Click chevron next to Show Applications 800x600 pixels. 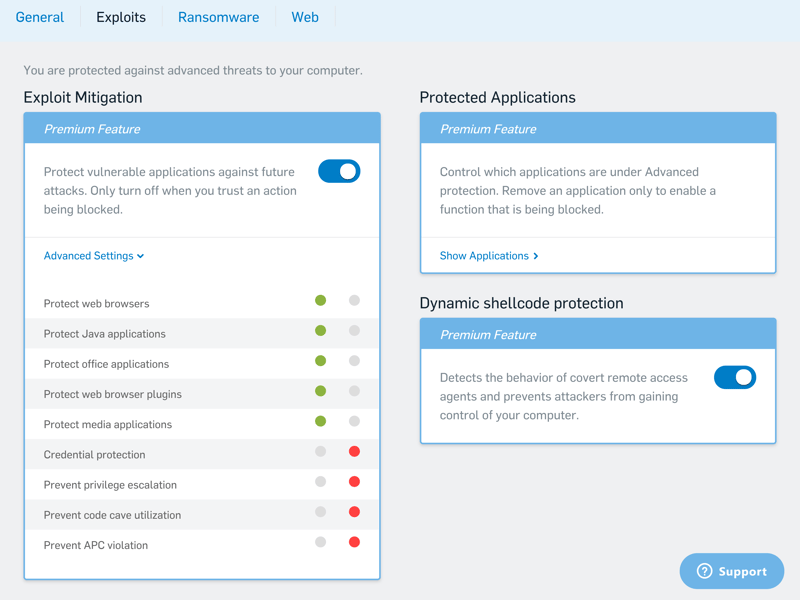[x=536, y=256]
